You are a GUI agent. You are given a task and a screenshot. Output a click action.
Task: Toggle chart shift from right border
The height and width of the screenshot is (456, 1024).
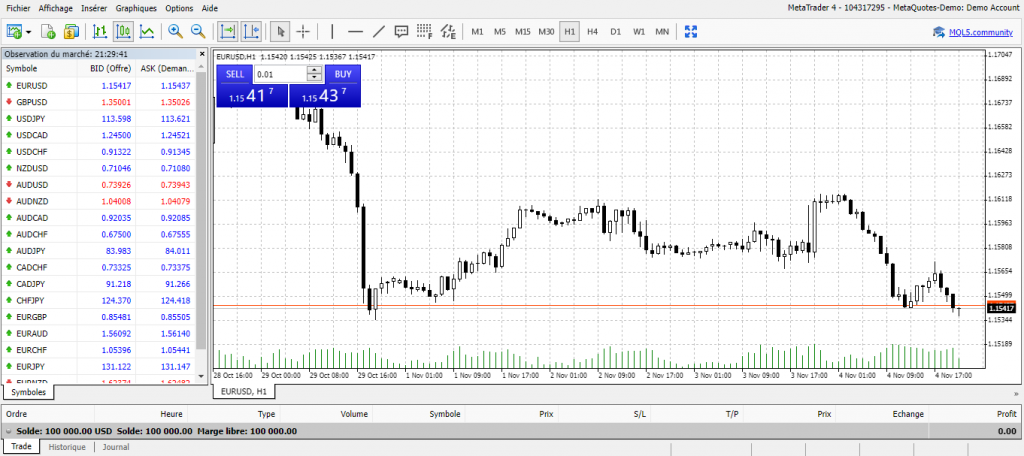point(251,31)
